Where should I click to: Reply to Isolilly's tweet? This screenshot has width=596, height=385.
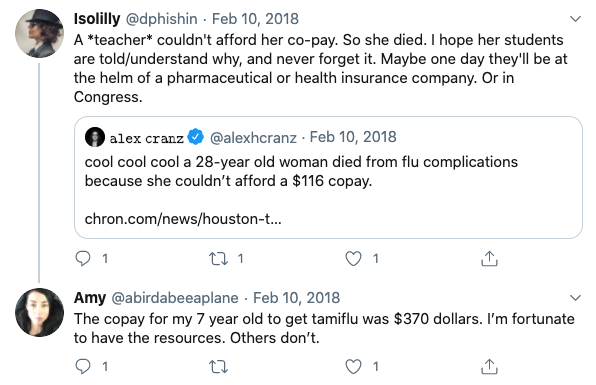tap(83, 258)
